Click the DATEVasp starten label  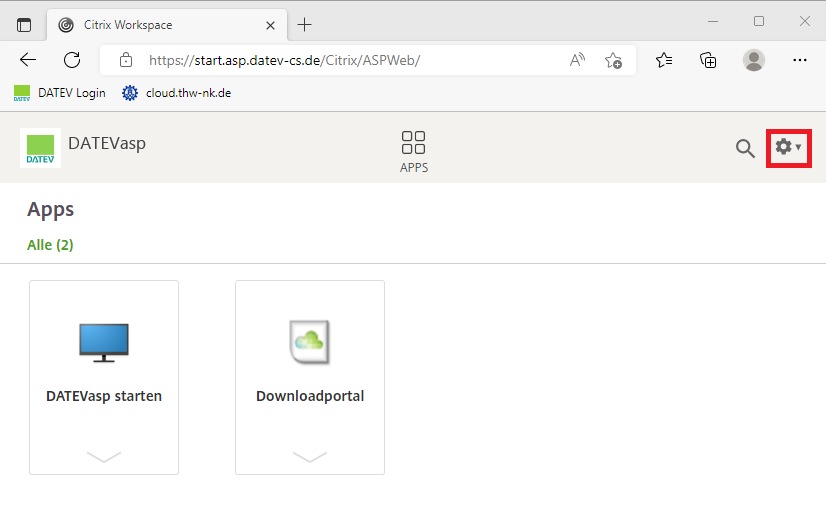coord(104,396)
